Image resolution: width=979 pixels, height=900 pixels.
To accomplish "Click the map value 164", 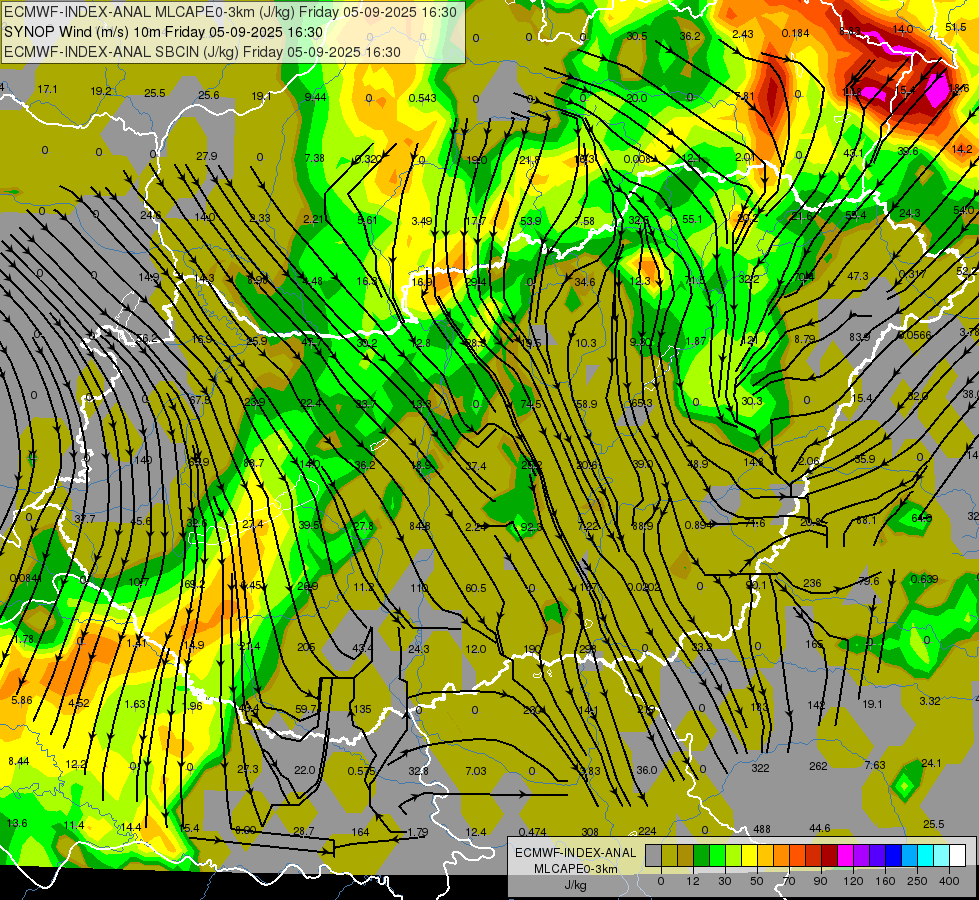I will click(x=360, y=832).
